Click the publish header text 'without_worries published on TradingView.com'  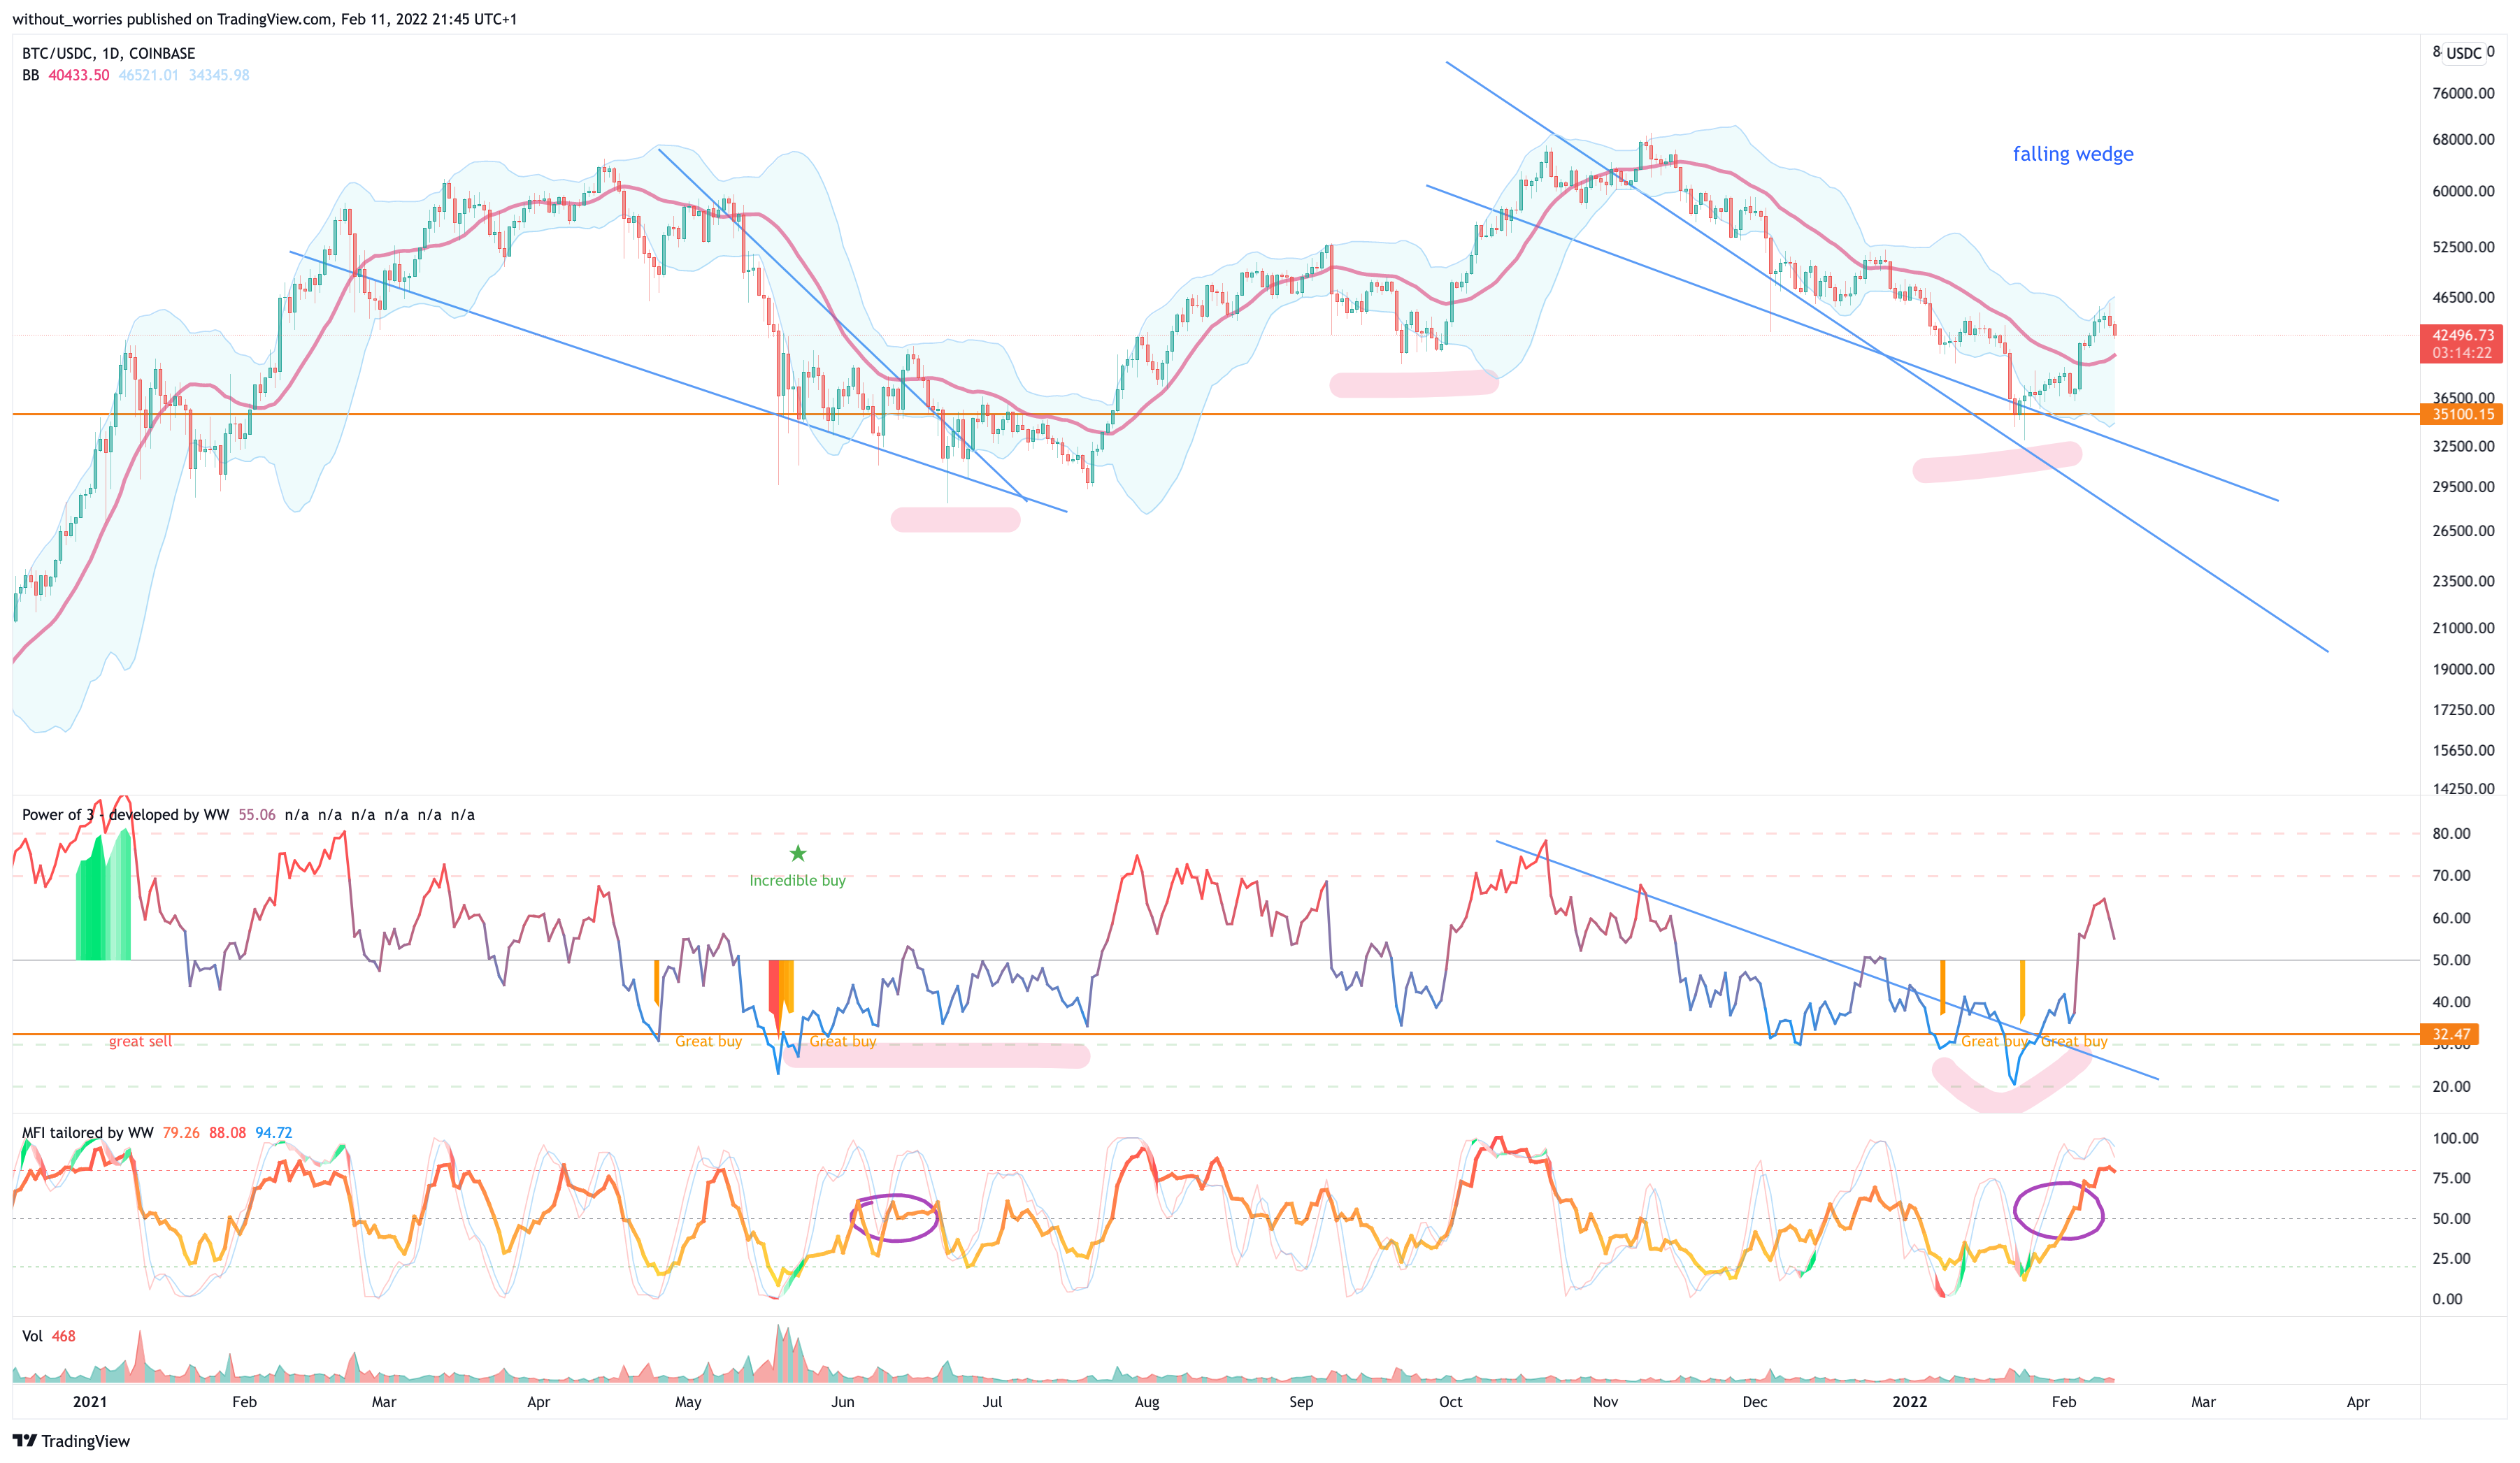tap(172, 19)
